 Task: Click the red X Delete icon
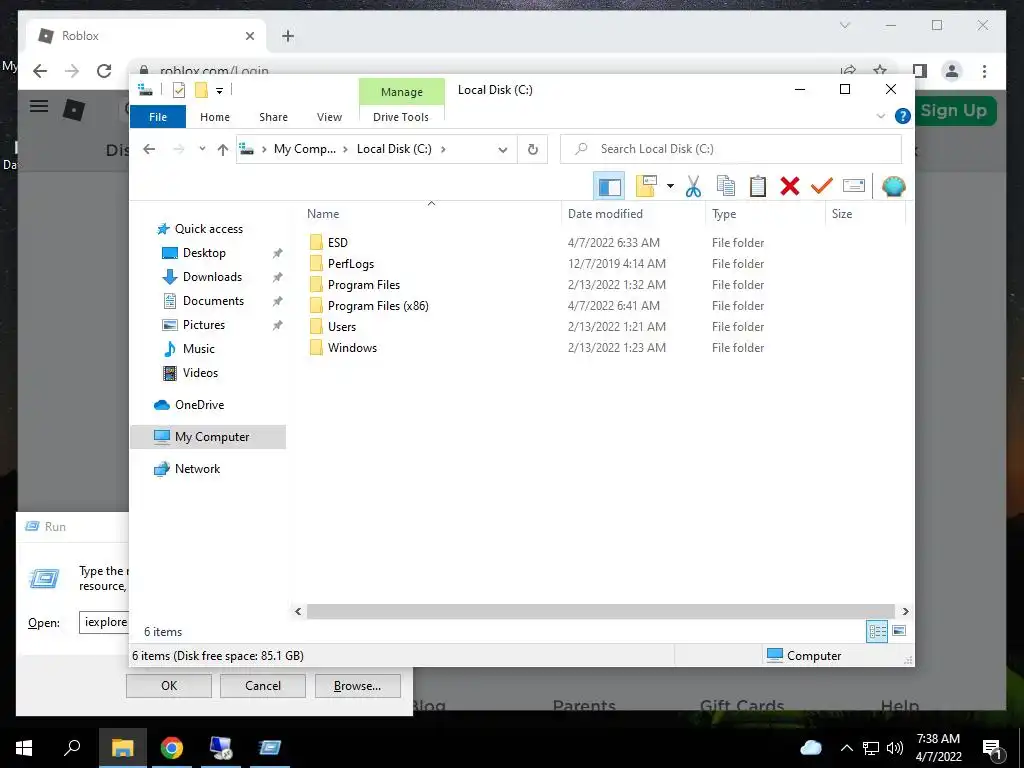[790, 186]
